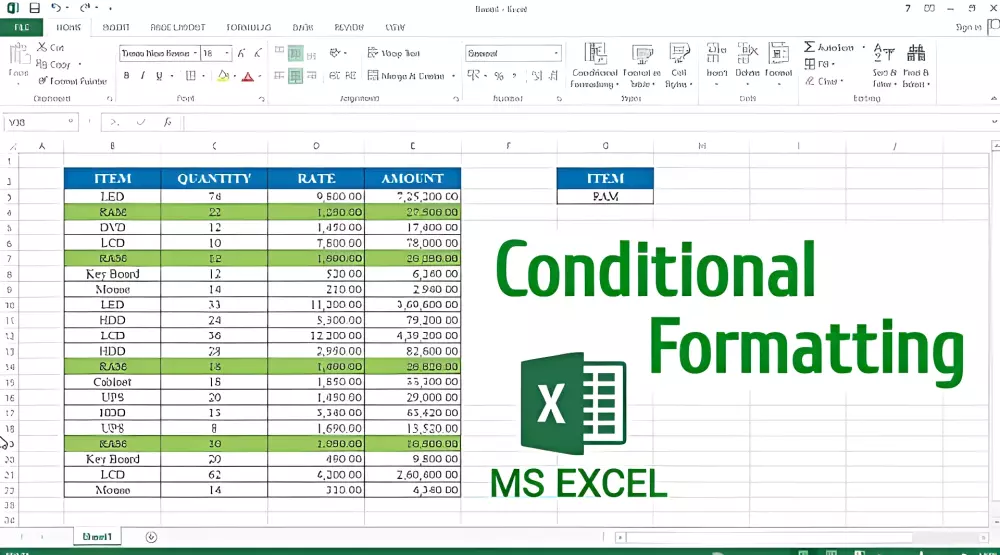Click the Decrease Indent icon
1000x555 pixels.
tap(334, 76)
